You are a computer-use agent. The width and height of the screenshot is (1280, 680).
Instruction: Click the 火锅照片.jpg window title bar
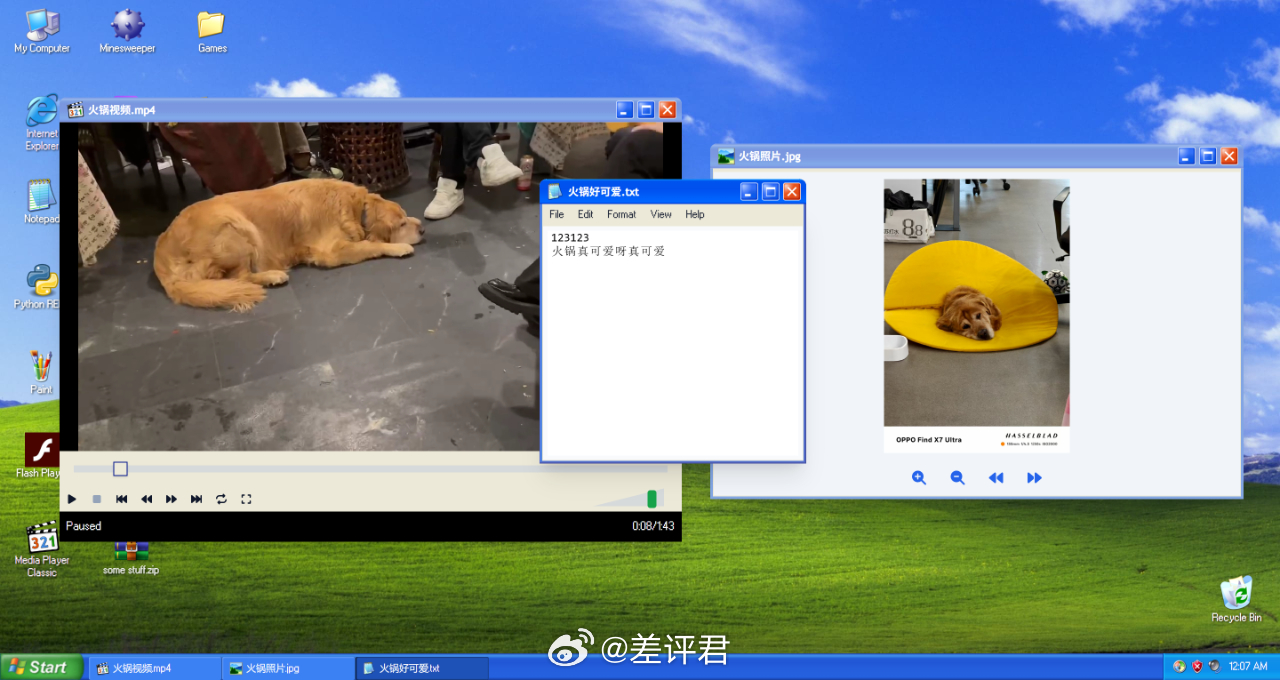point(976,156)
